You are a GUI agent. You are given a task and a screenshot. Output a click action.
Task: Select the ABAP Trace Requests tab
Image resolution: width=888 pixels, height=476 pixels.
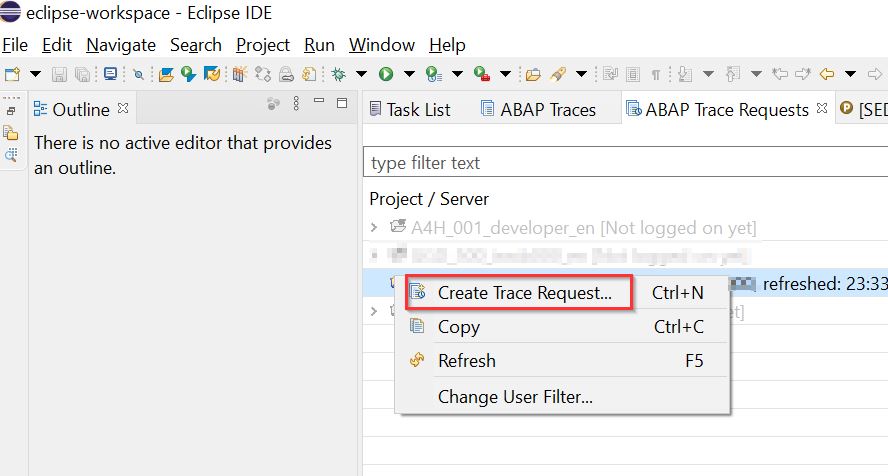(718, 109)
